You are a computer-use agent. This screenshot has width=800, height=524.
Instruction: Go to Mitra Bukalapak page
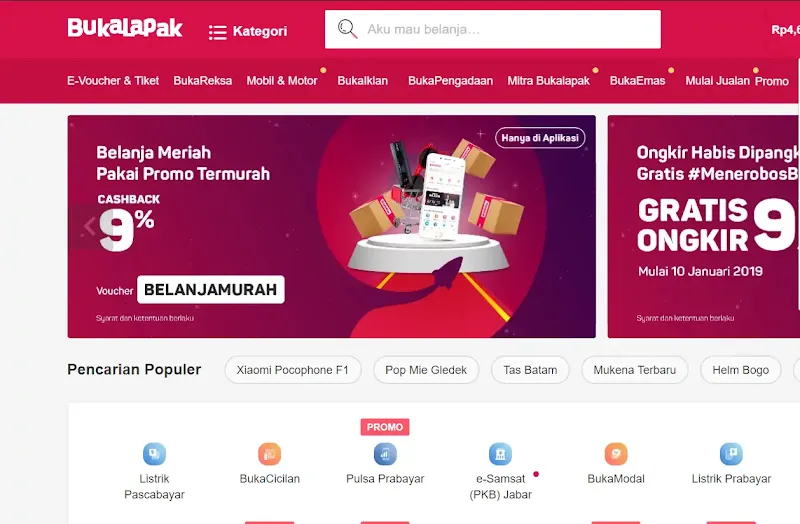point(548,81)
